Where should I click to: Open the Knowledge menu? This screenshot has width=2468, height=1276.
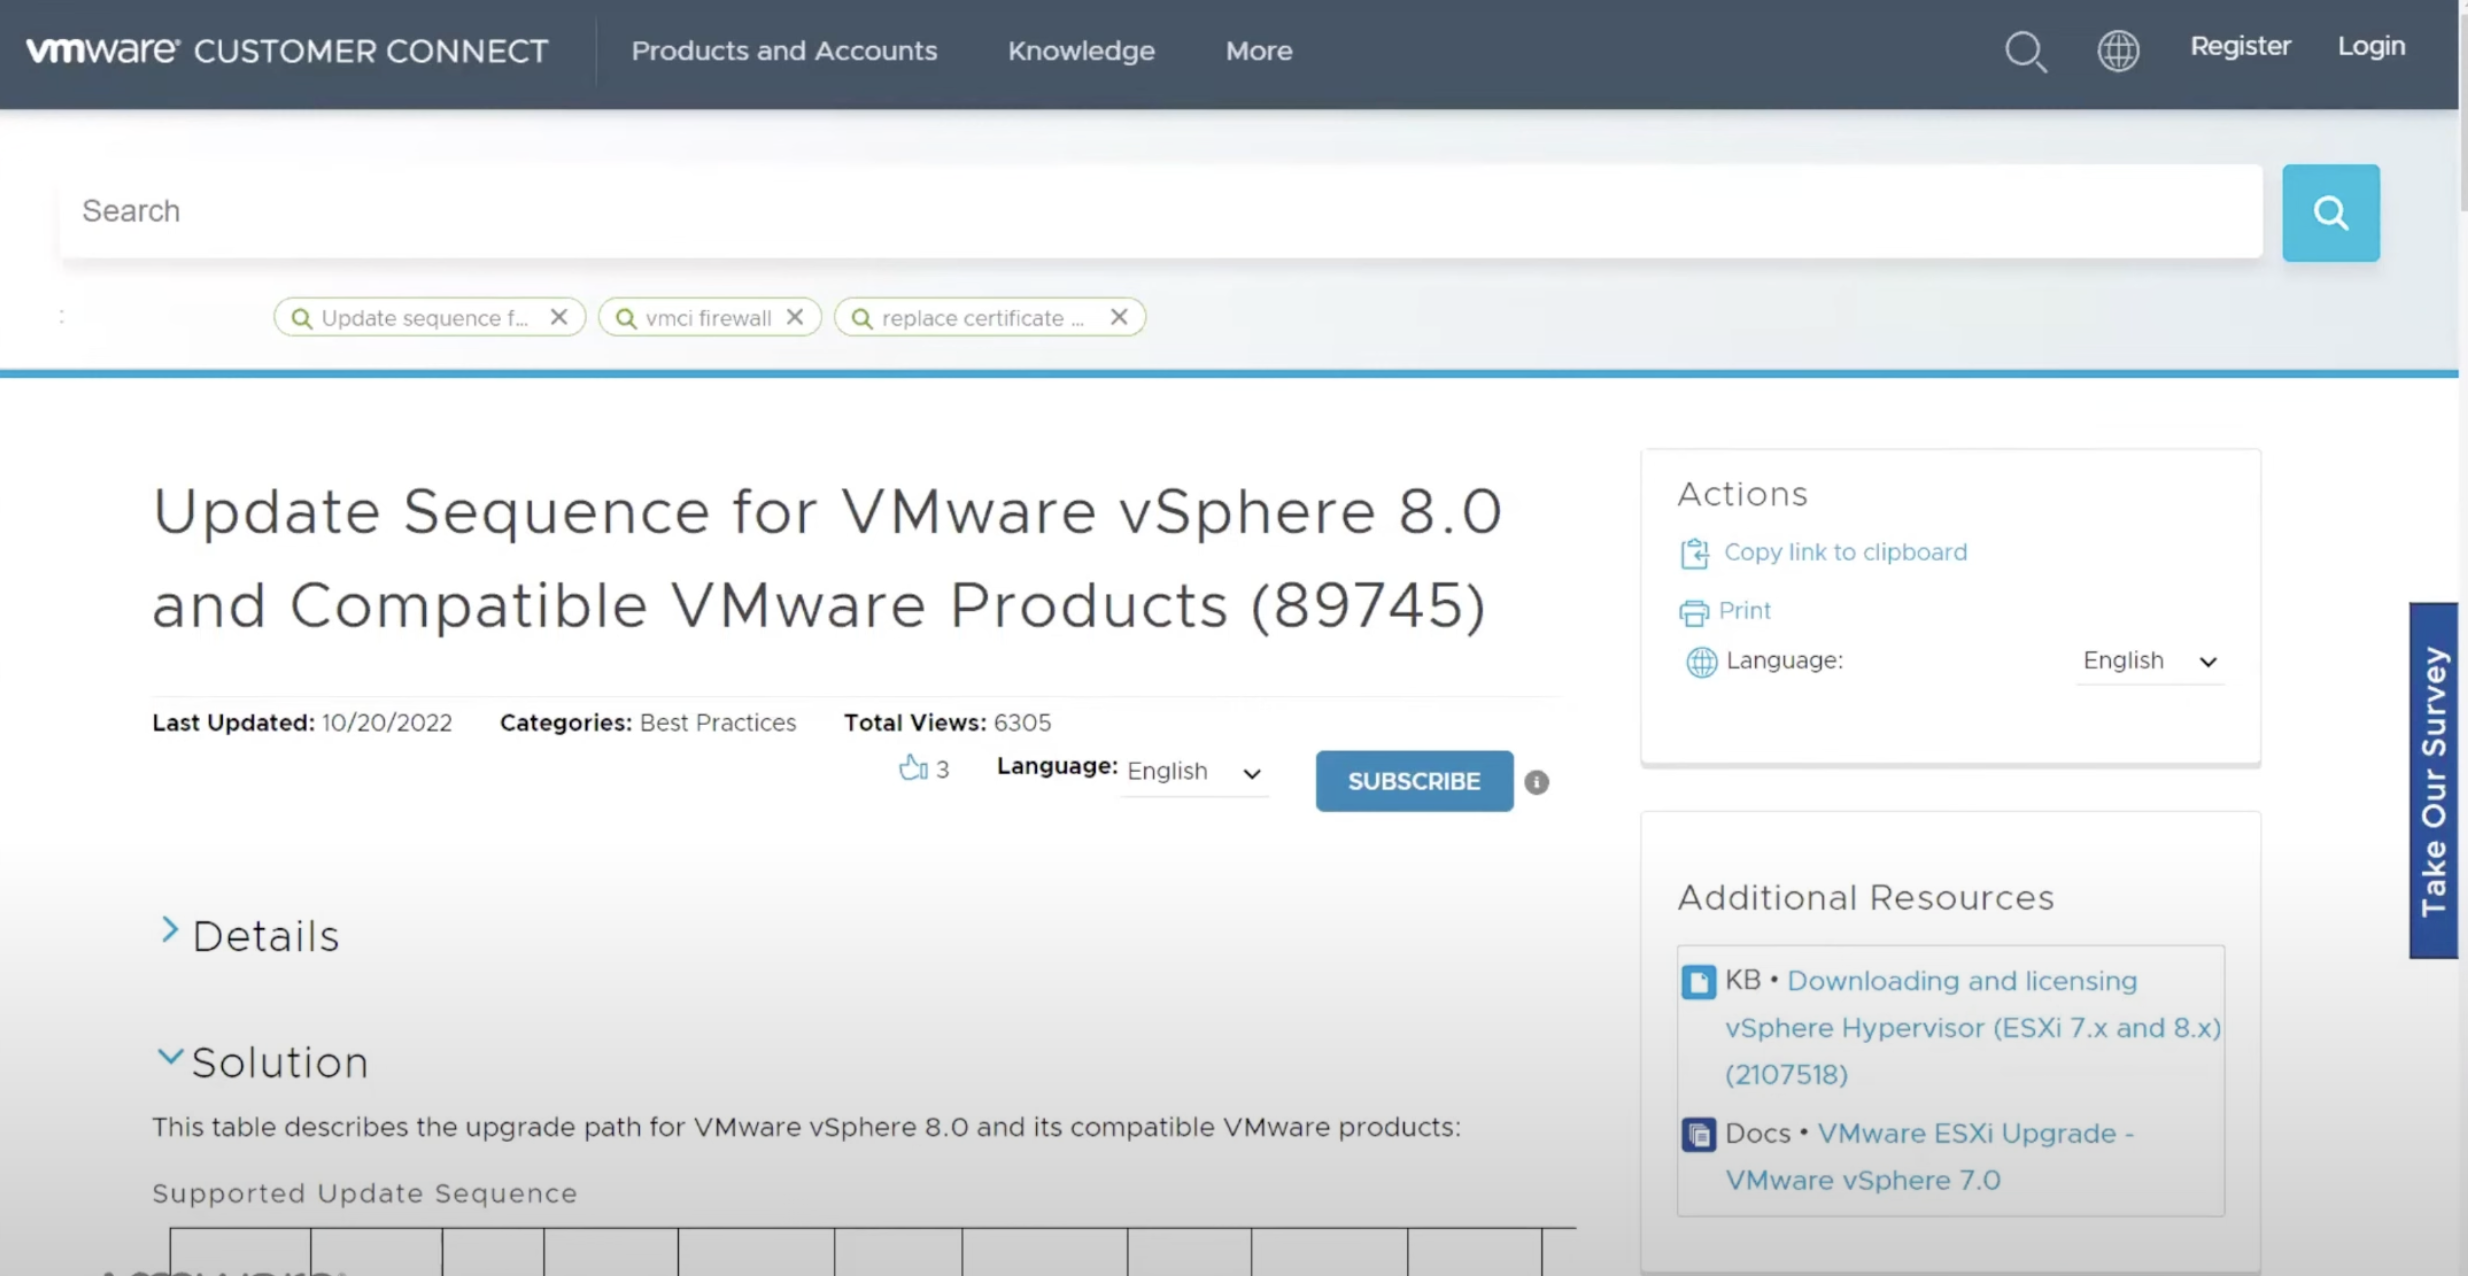(1081, 51)
